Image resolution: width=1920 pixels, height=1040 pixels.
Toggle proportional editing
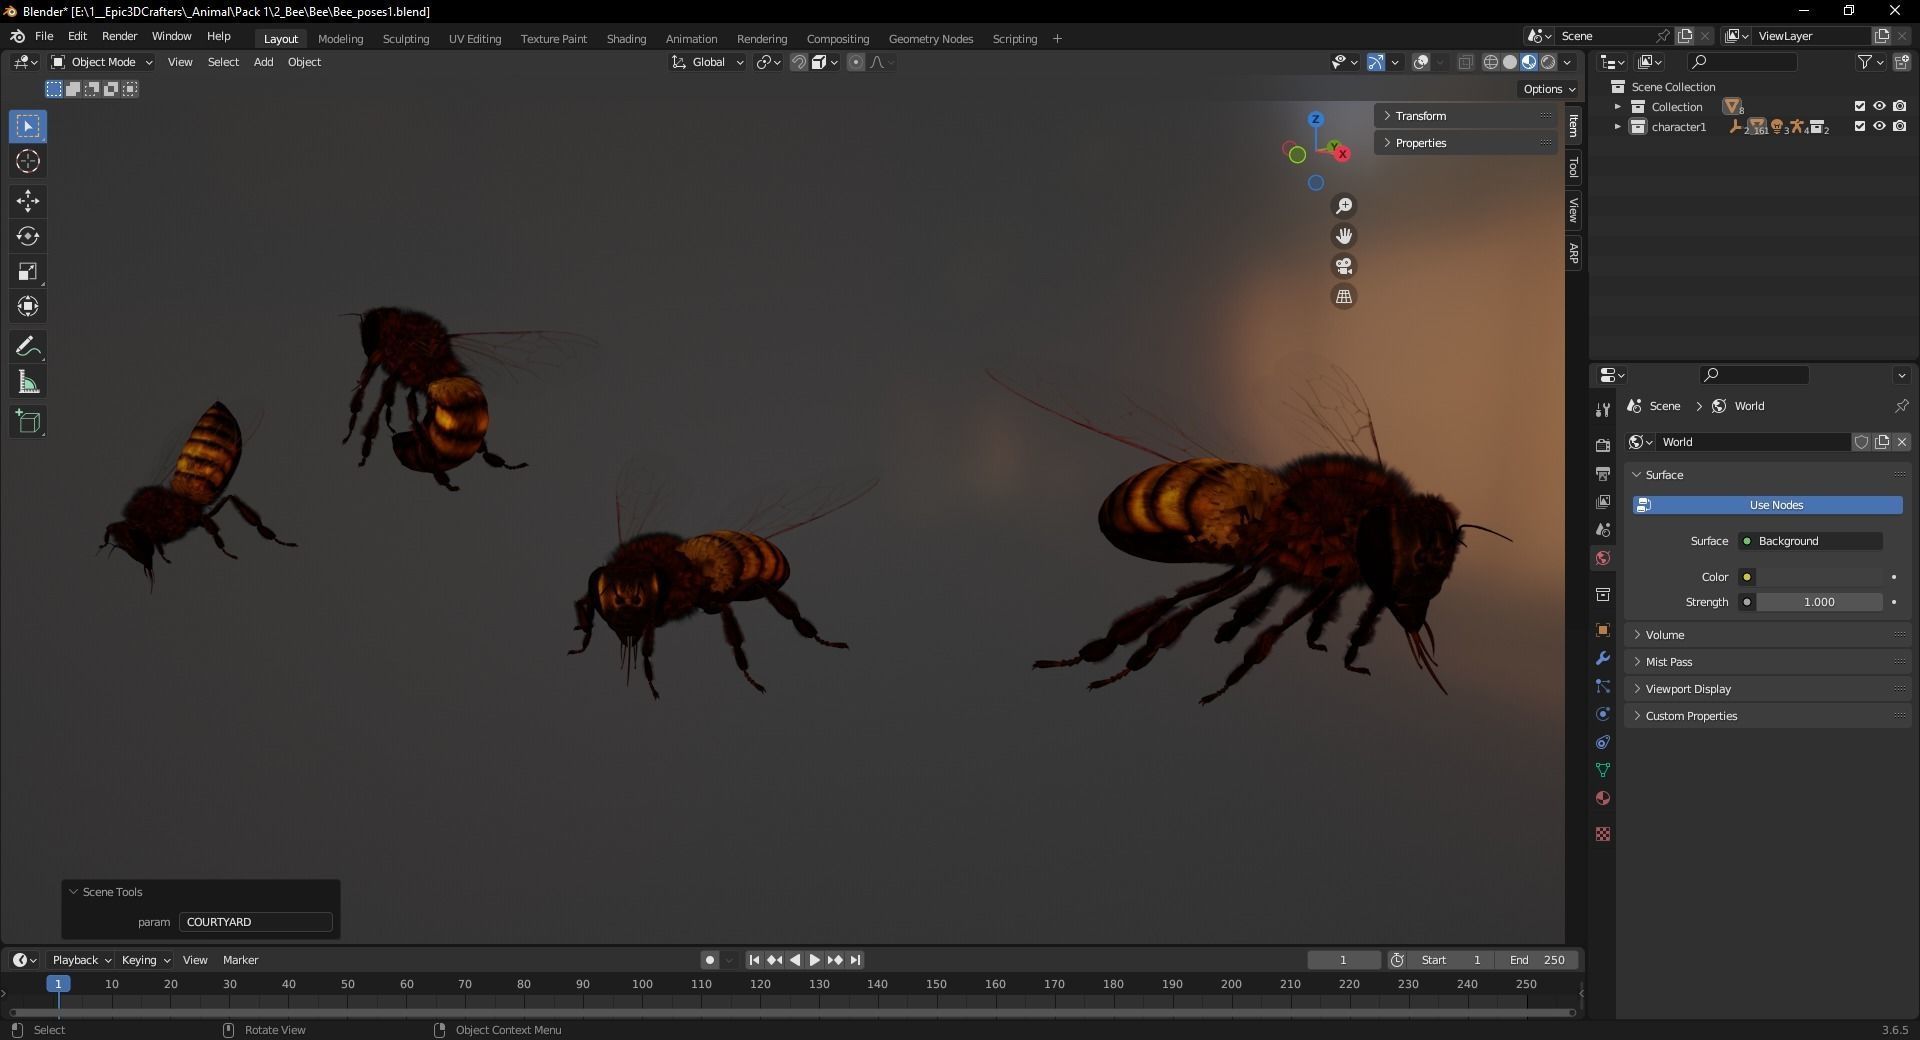856,62
